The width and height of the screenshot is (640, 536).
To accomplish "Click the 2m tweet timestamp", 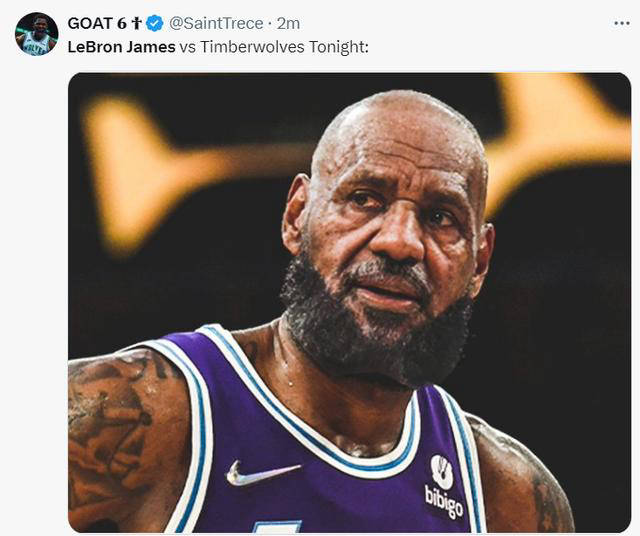I will pos(288,23).
